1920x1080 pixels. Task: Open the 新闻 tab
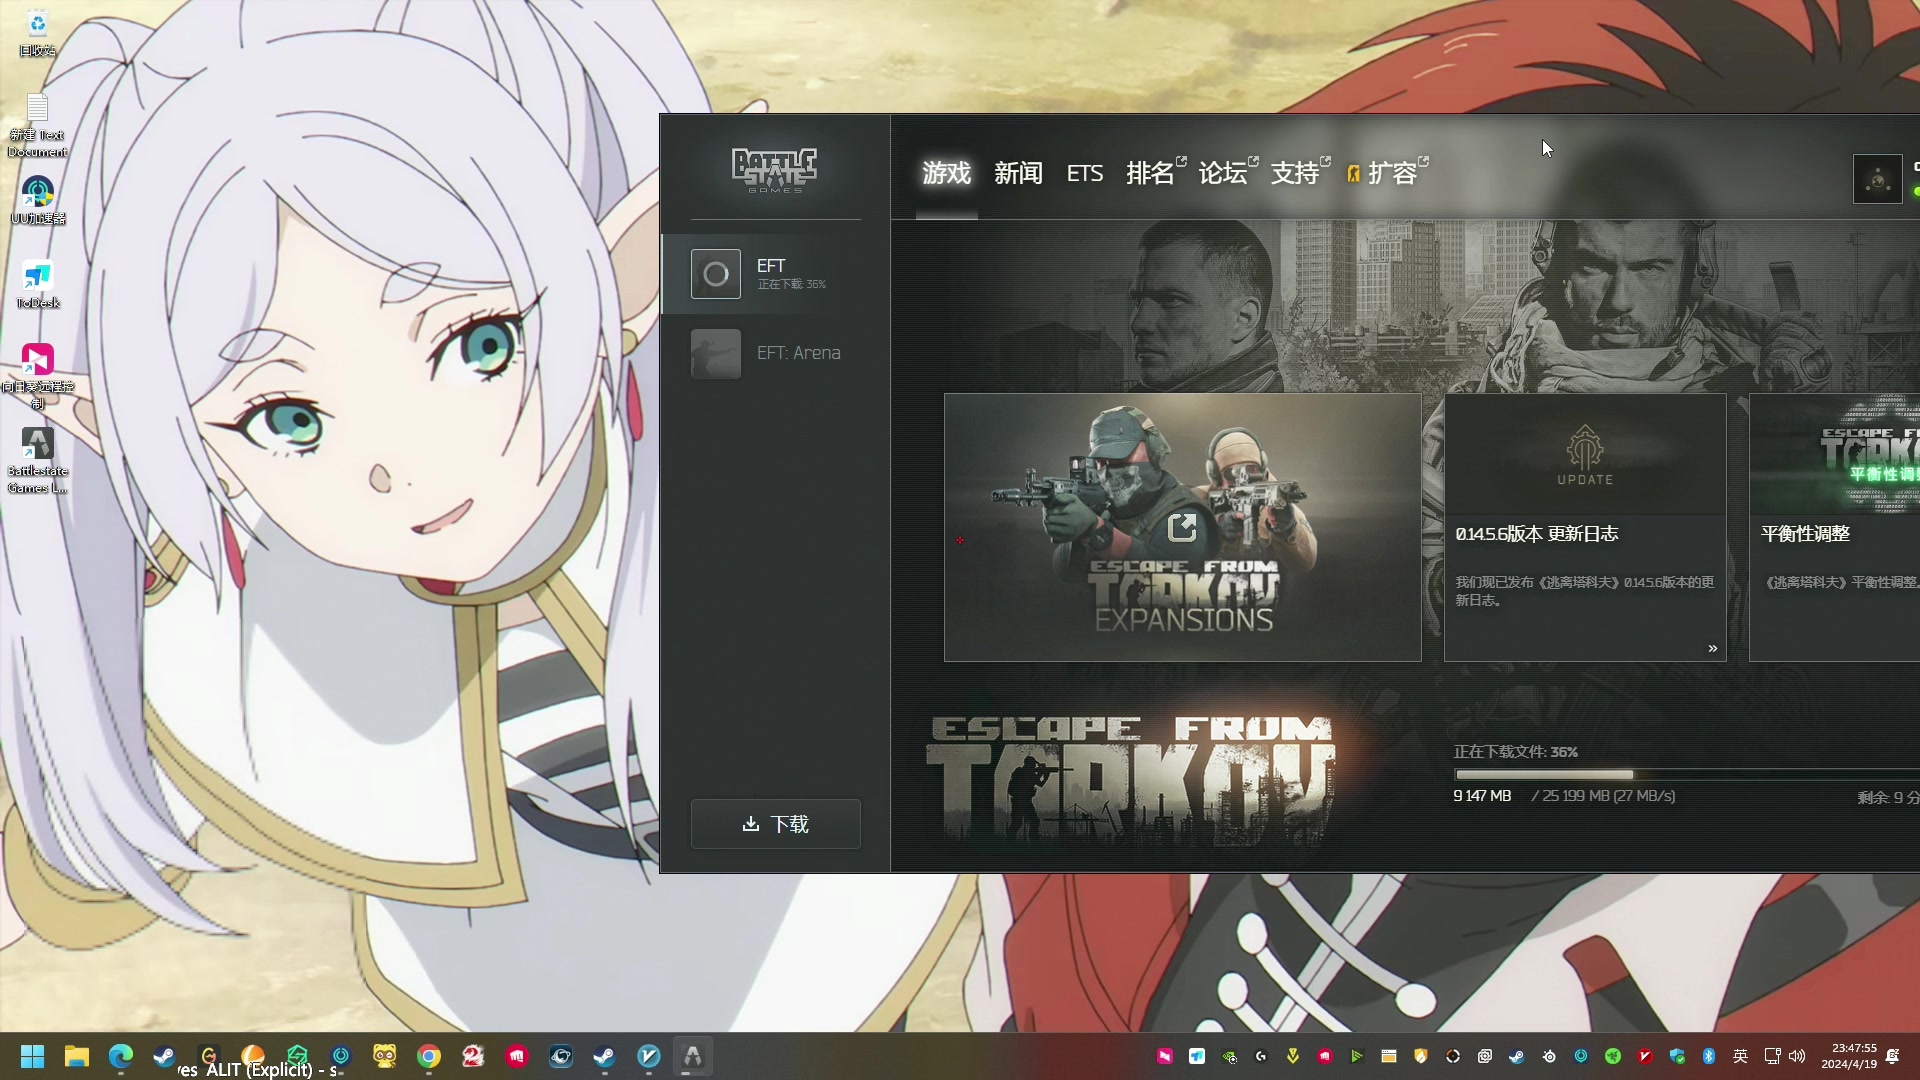click(1018, 174)
